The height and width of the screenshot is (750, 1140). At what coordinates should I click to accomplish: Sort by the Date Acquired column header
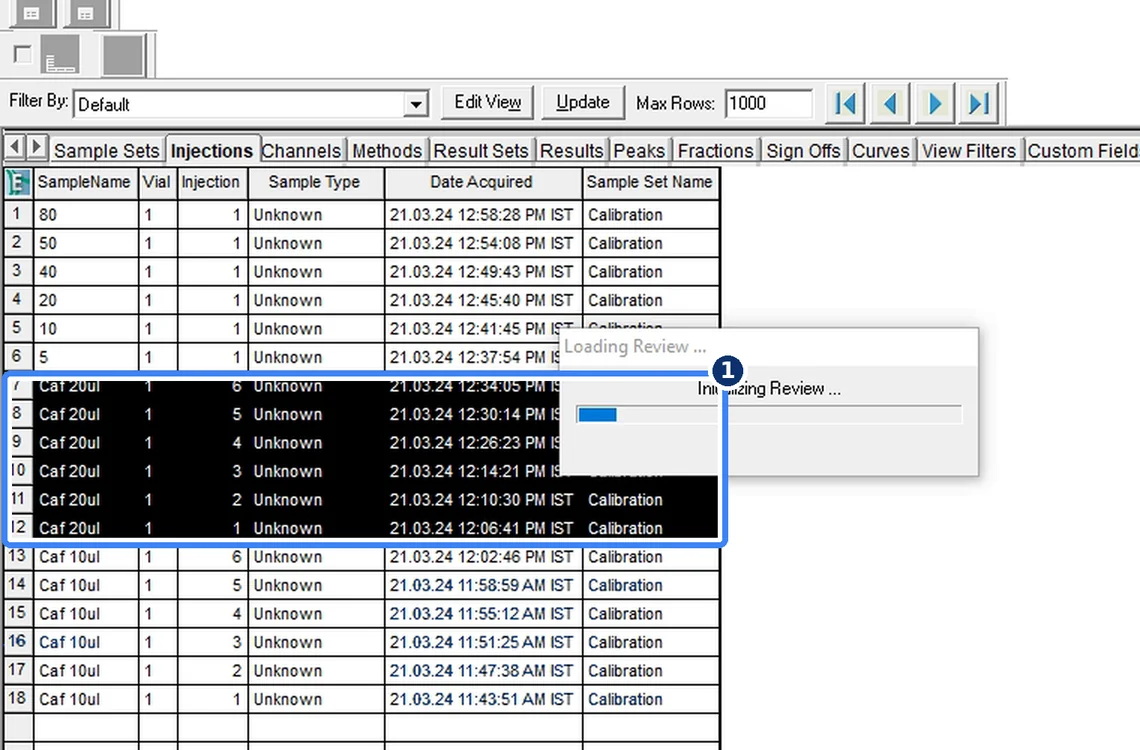click(481, 182)
